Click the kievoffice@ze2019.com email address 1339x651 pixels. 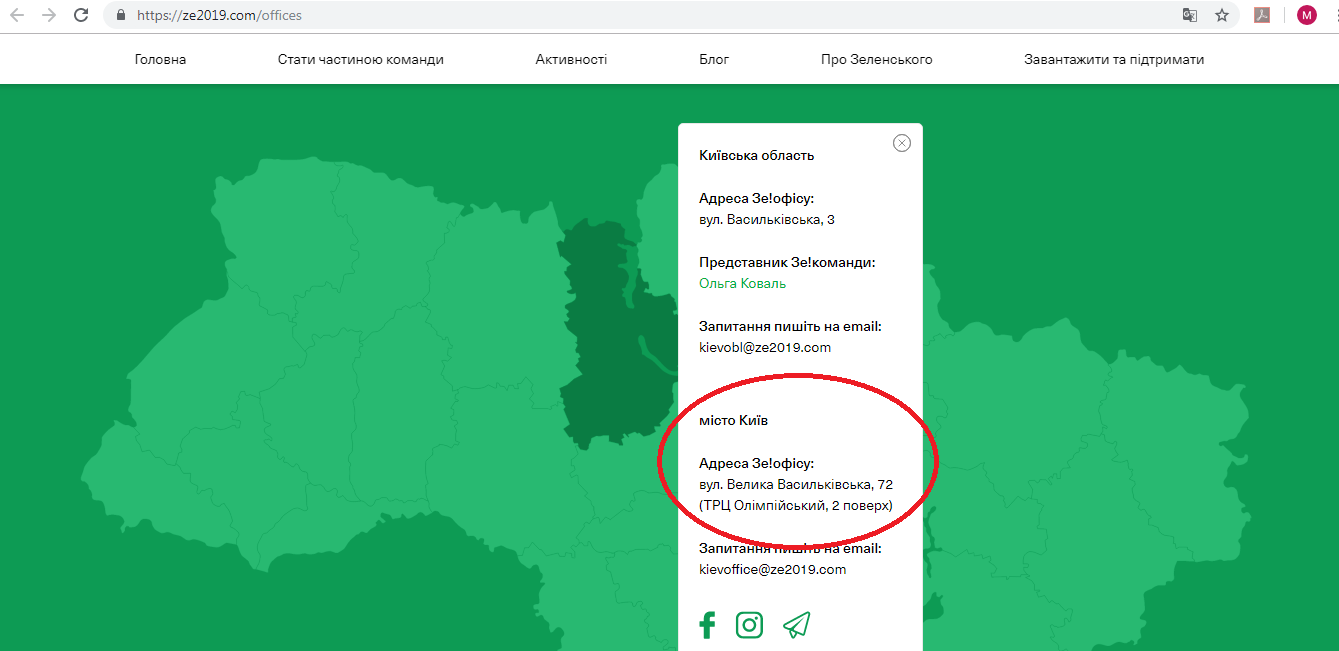[773, 570]
